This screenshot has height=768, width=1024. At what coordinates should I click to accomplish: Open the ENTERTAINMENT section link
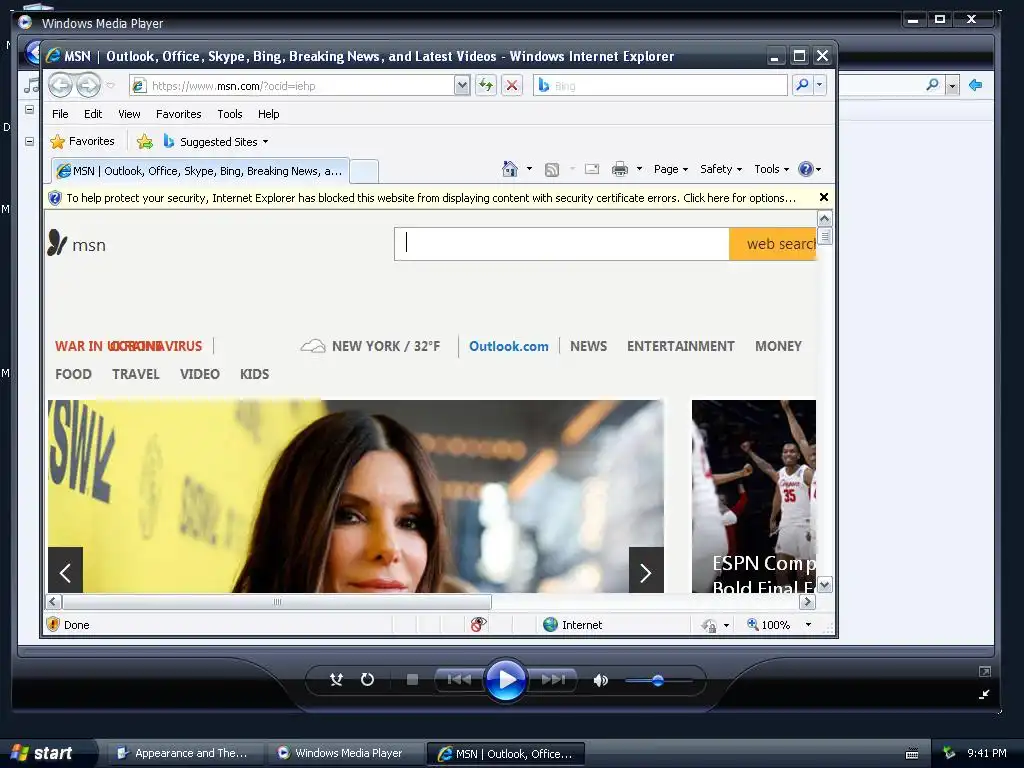680,346
